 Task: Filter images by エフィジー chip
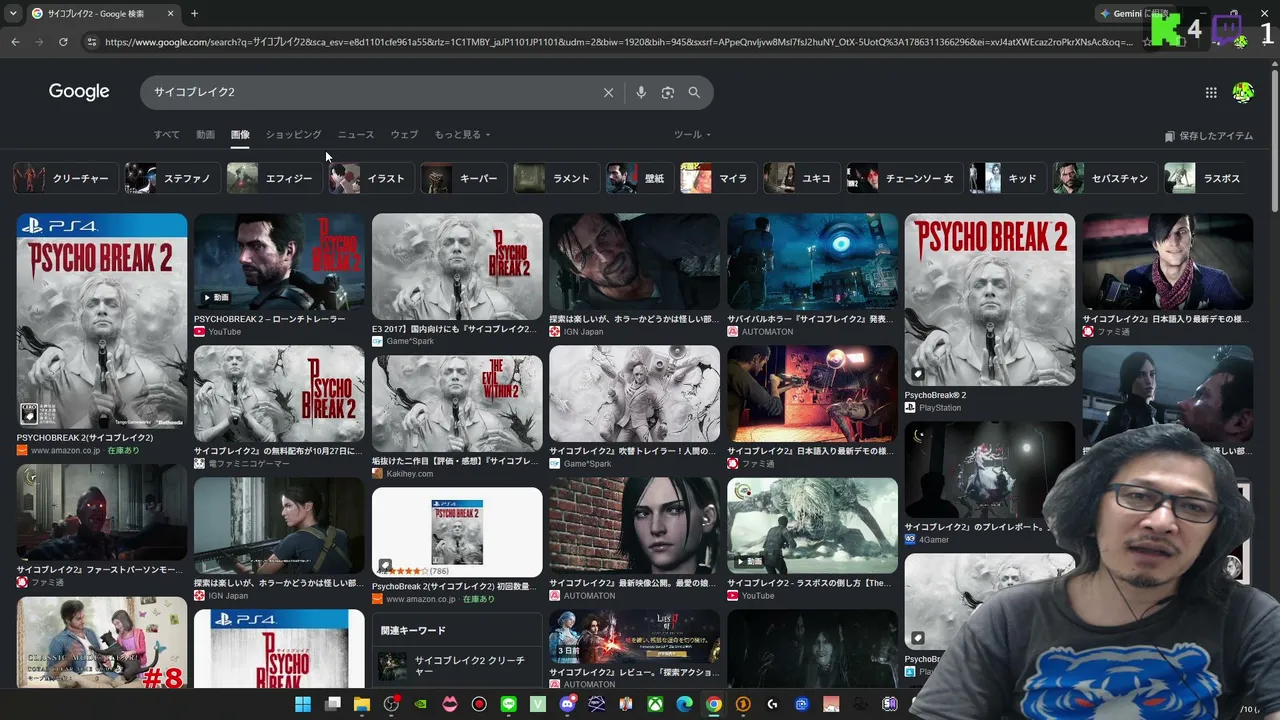(273, 178)
